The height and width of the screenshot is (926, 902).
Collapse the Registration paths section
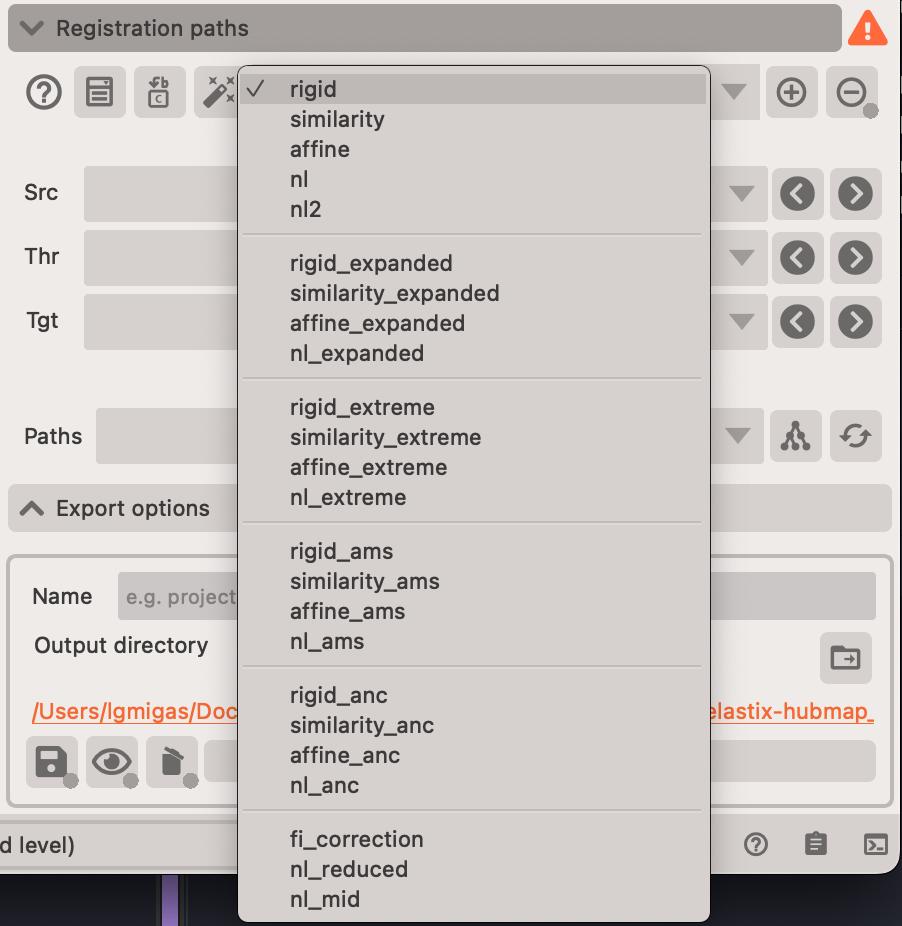click(x=32, y=28)
